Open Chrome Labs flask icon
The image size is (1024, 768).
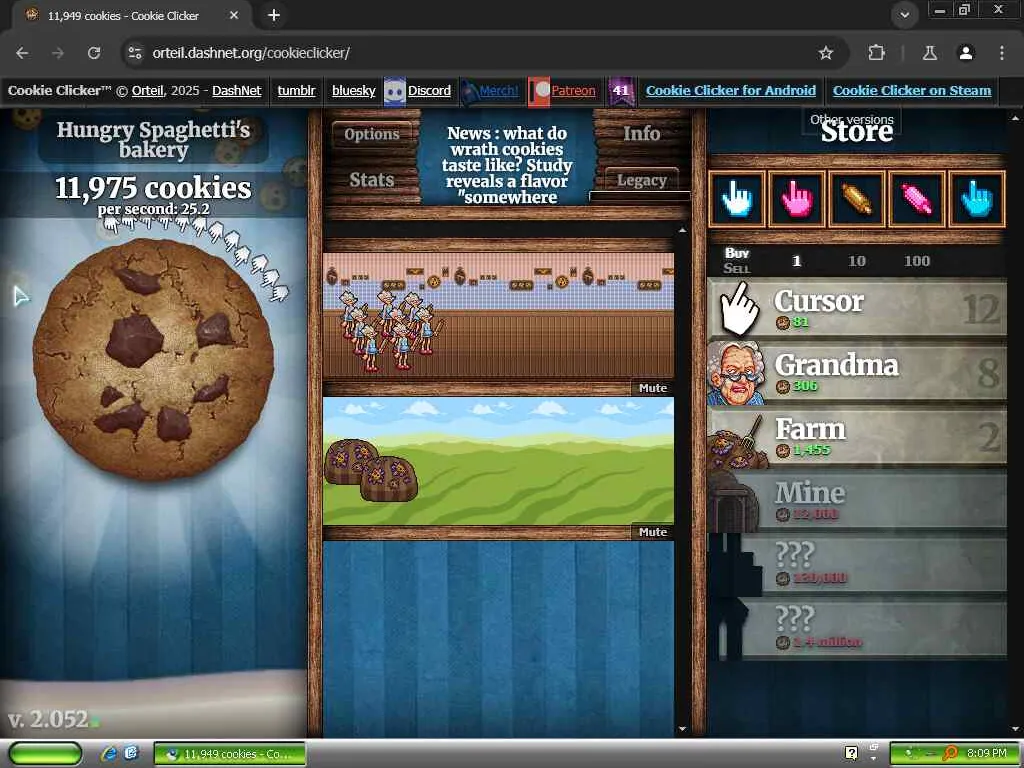(x=930, y=53)
